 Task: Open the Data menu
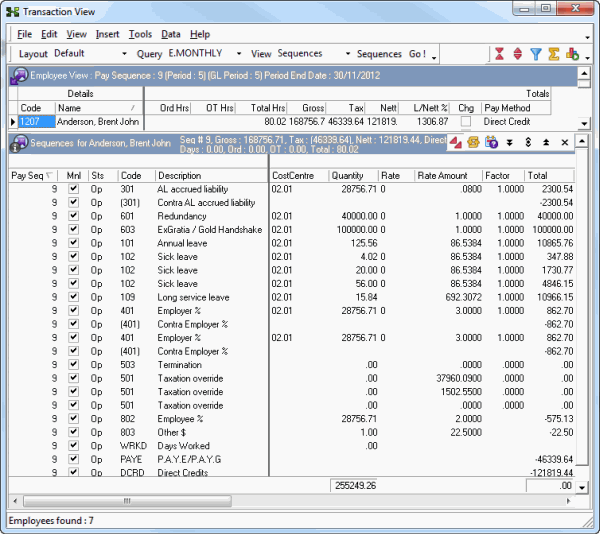point(171,34)
